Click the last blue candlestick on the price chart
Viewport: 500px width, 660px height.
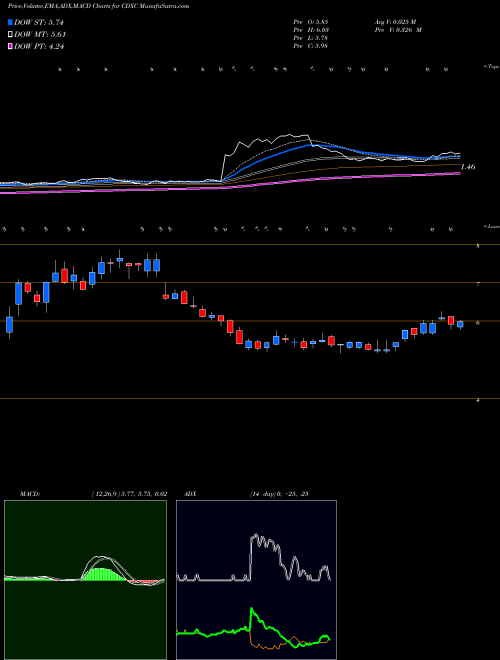point(460,324)
